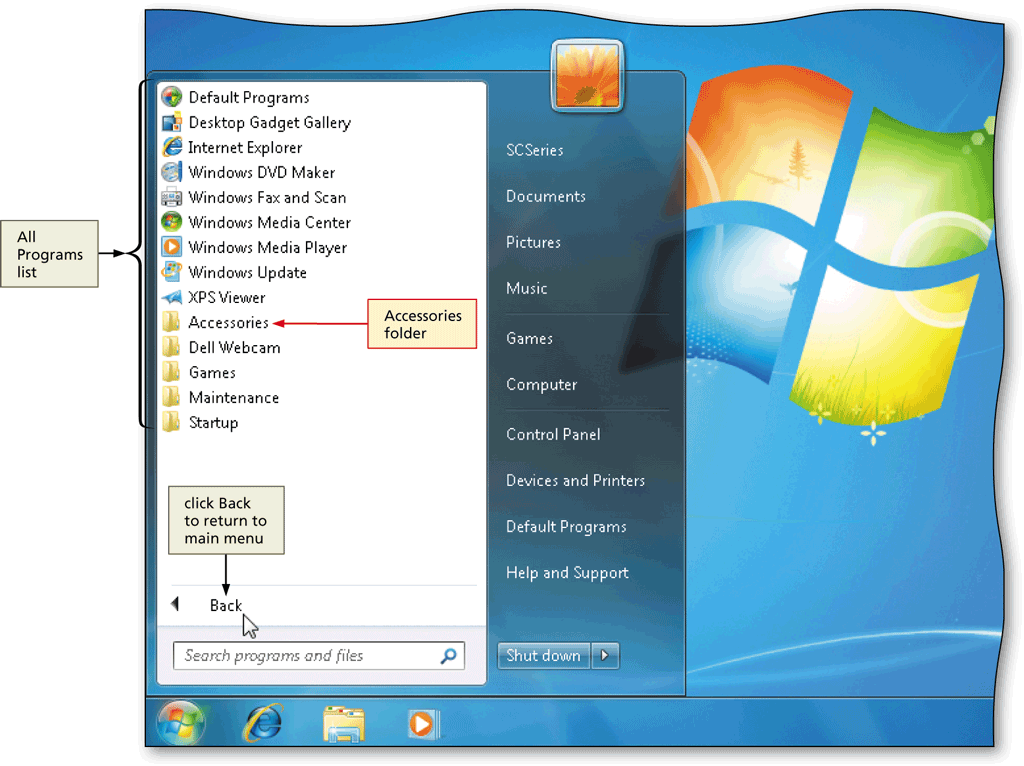1024x766 pixels.
Task: Launch Windows Media Player from the taskbar
Action: 423,724
